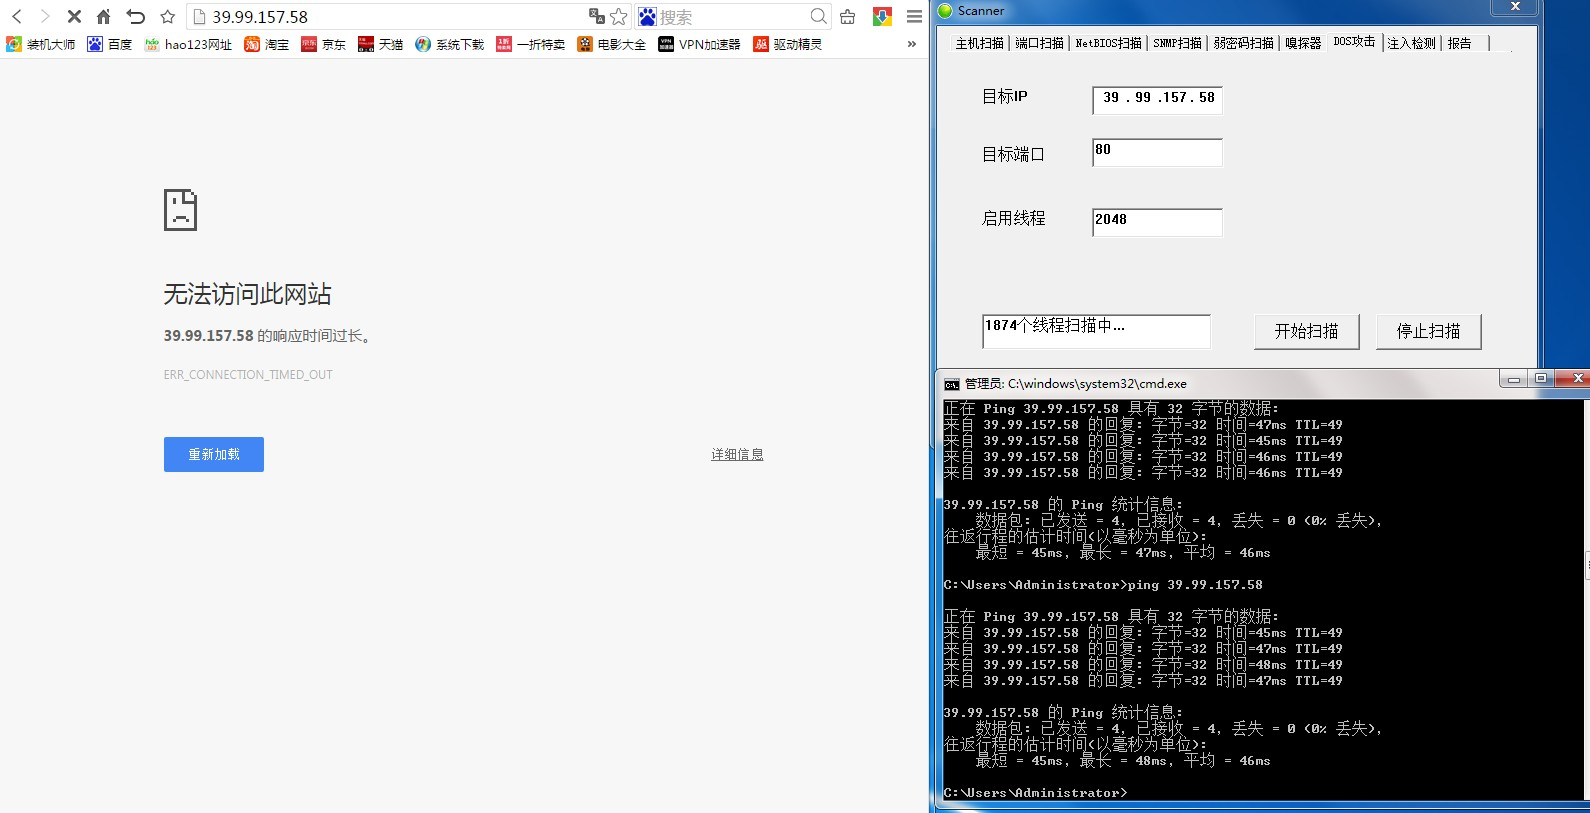Screen dimensions: 1590x813
Task: Click the 启用线程 field containing 2048
Action: coord(1157,222)
